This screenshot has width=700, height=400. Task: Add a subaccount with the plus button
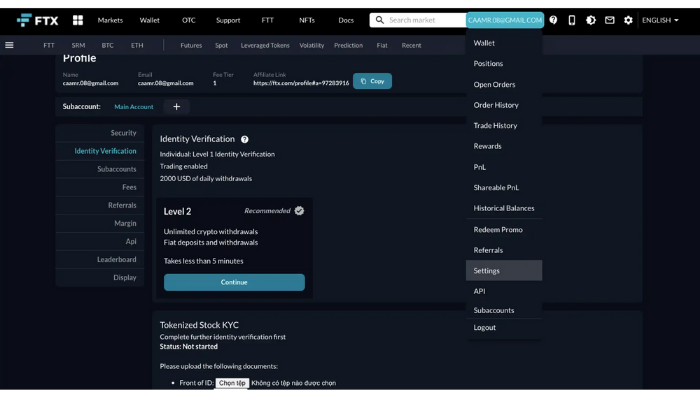click(x=176, y=107)
